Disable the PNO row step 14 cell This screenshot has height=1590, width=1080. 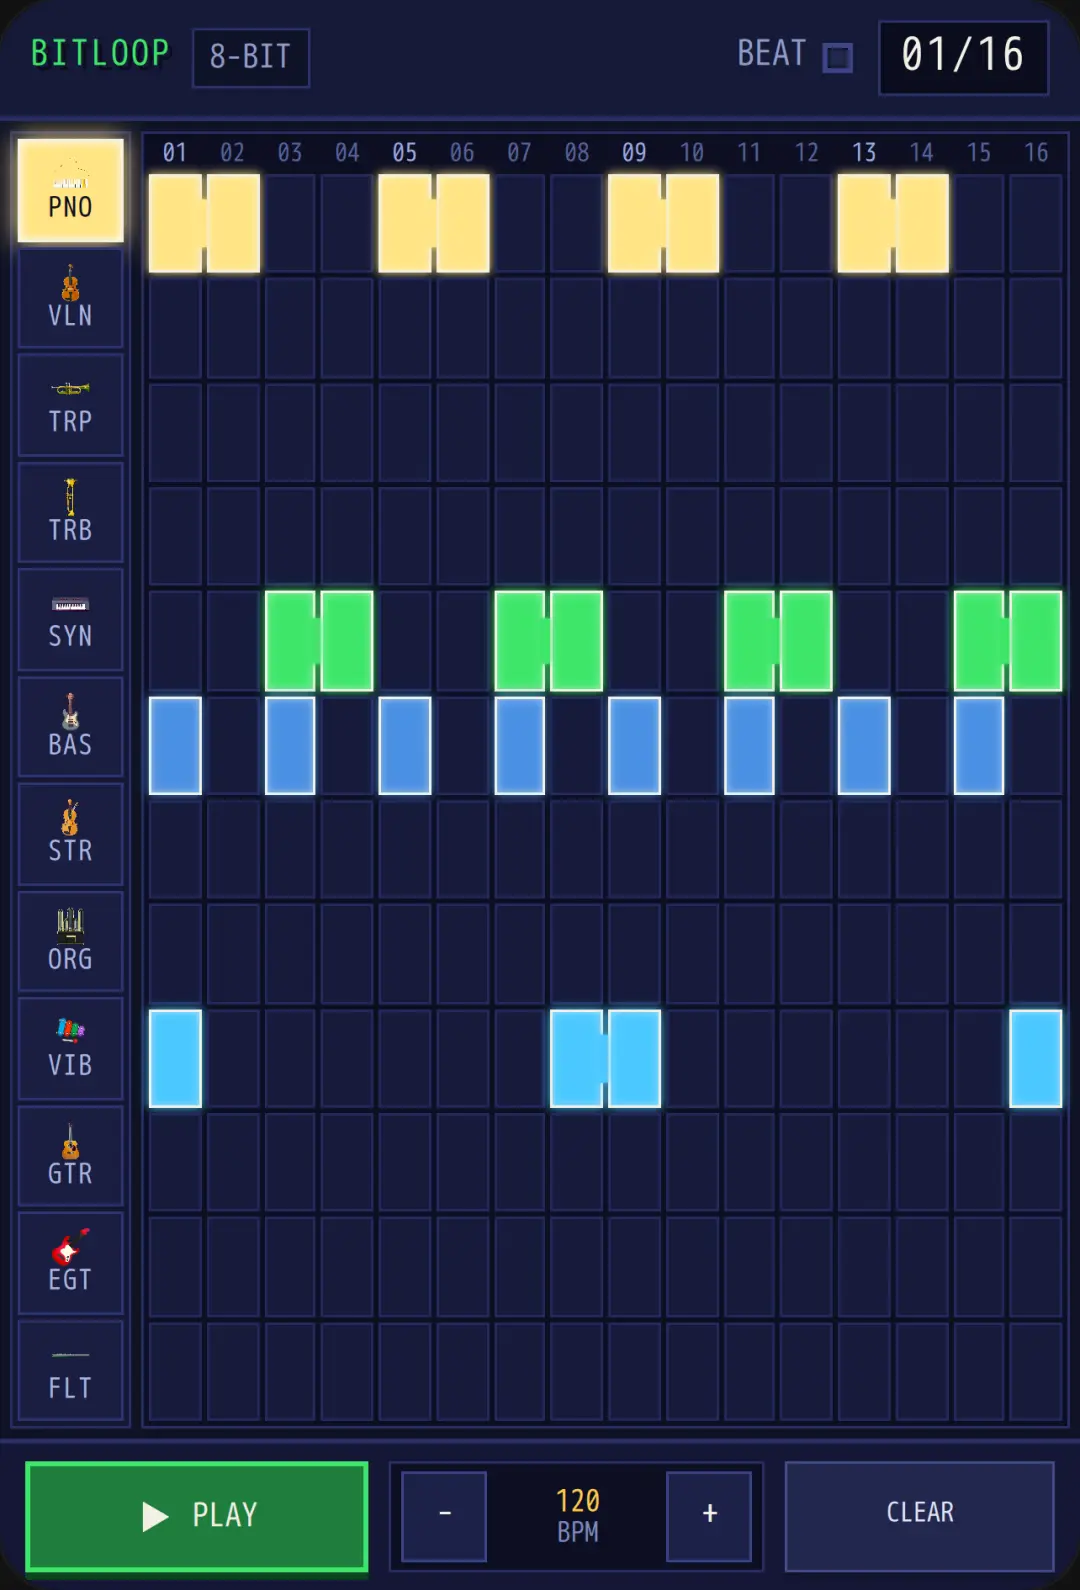[x=921, y=223]
